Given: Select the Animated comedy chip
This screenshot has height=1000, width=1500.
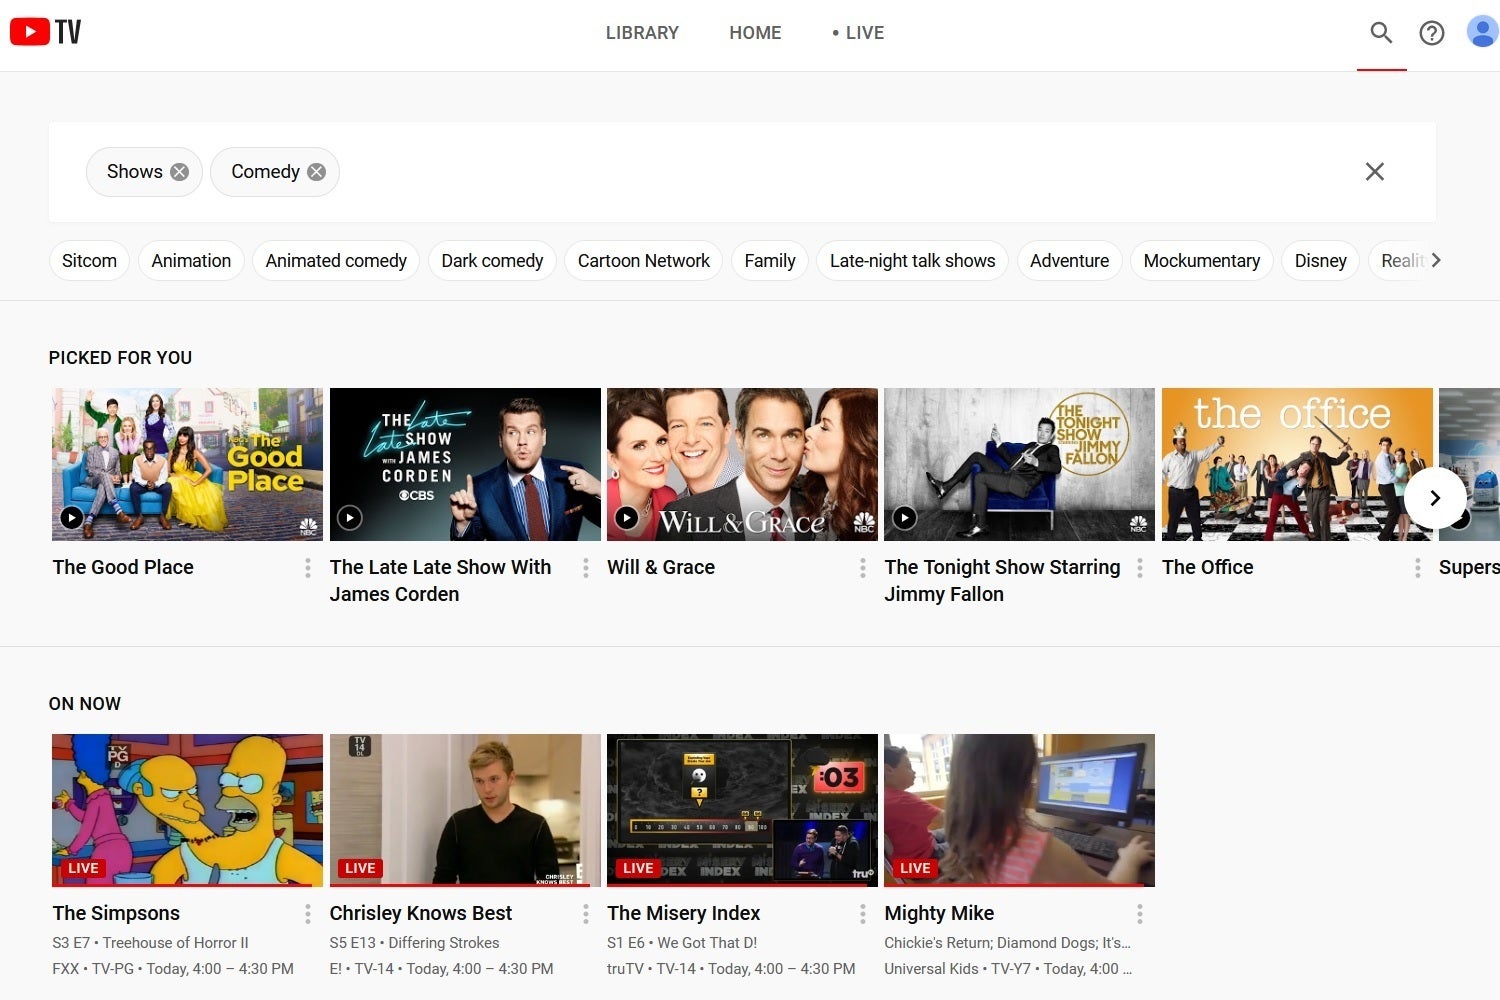Looking at the screenshot, I should (336, 261).
